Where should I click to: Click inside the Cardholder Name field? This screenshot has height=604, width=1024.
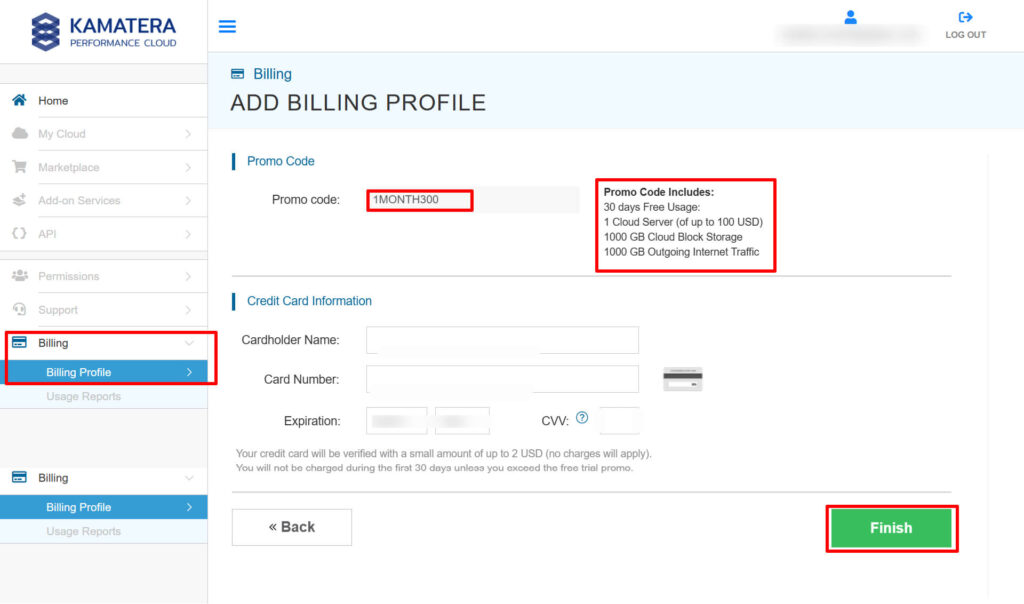(x=502, y=340)
